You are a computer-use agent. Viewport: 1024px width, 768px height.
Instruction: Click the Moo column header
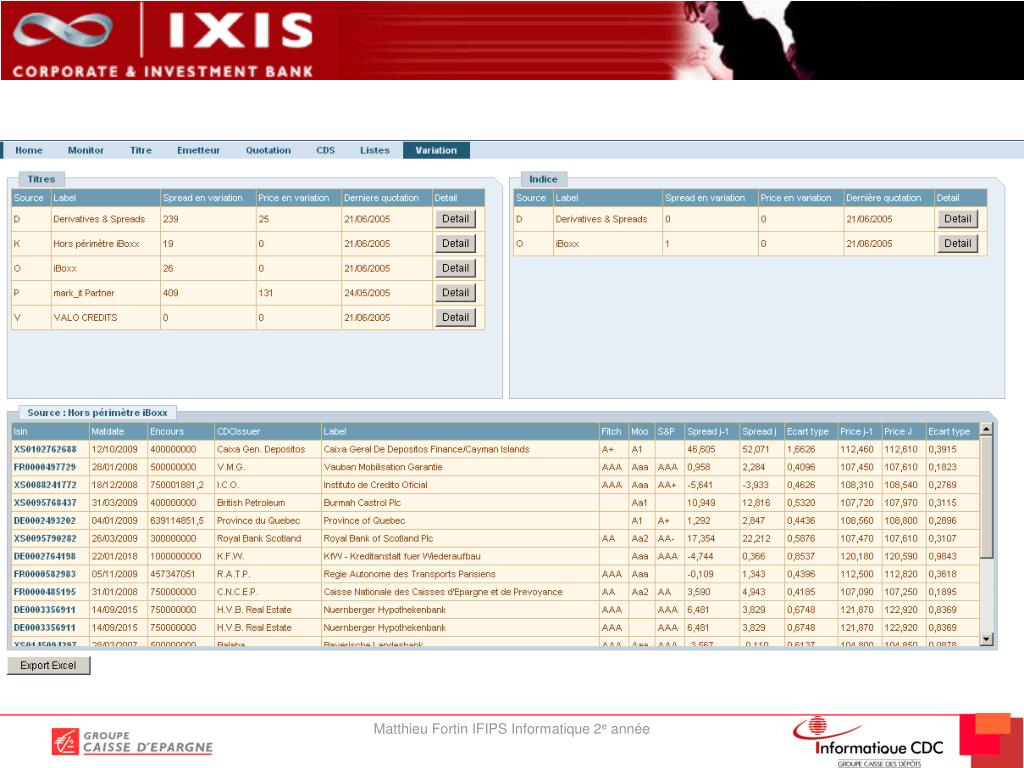click(641, 432)
